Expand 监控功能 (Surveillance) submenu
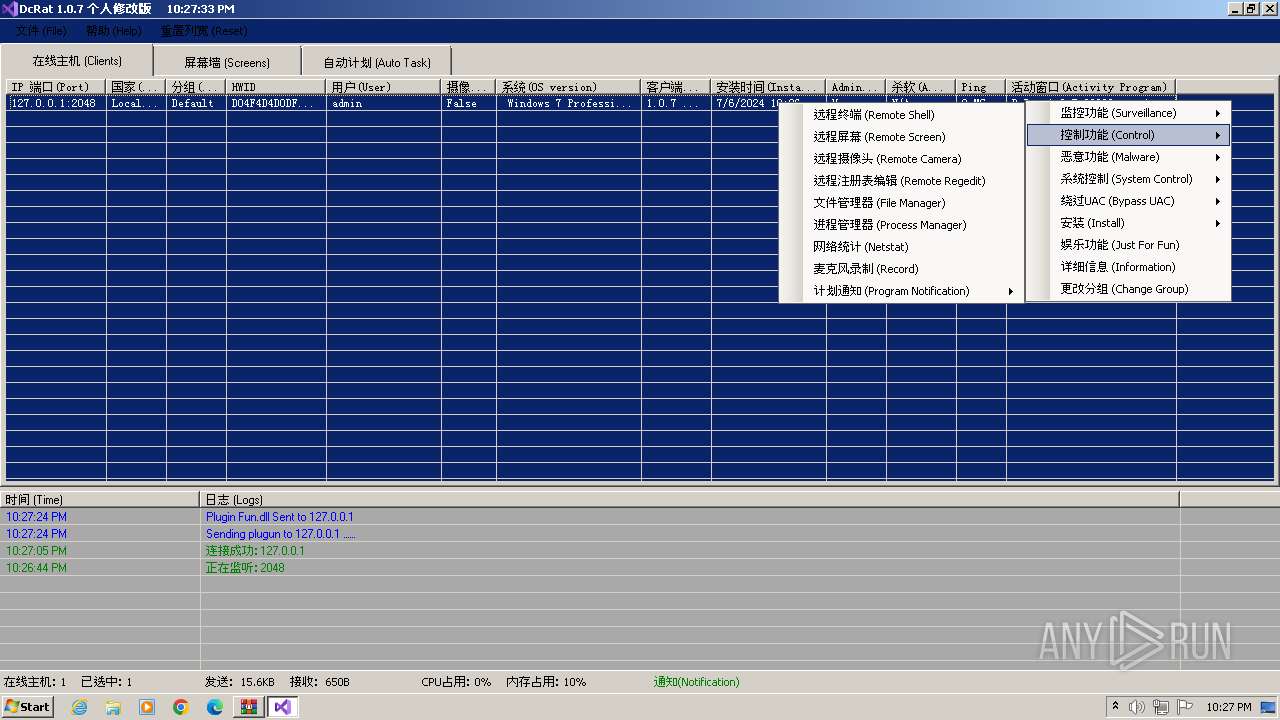This screenshot has height=720, width=1280. [1128, 113]
